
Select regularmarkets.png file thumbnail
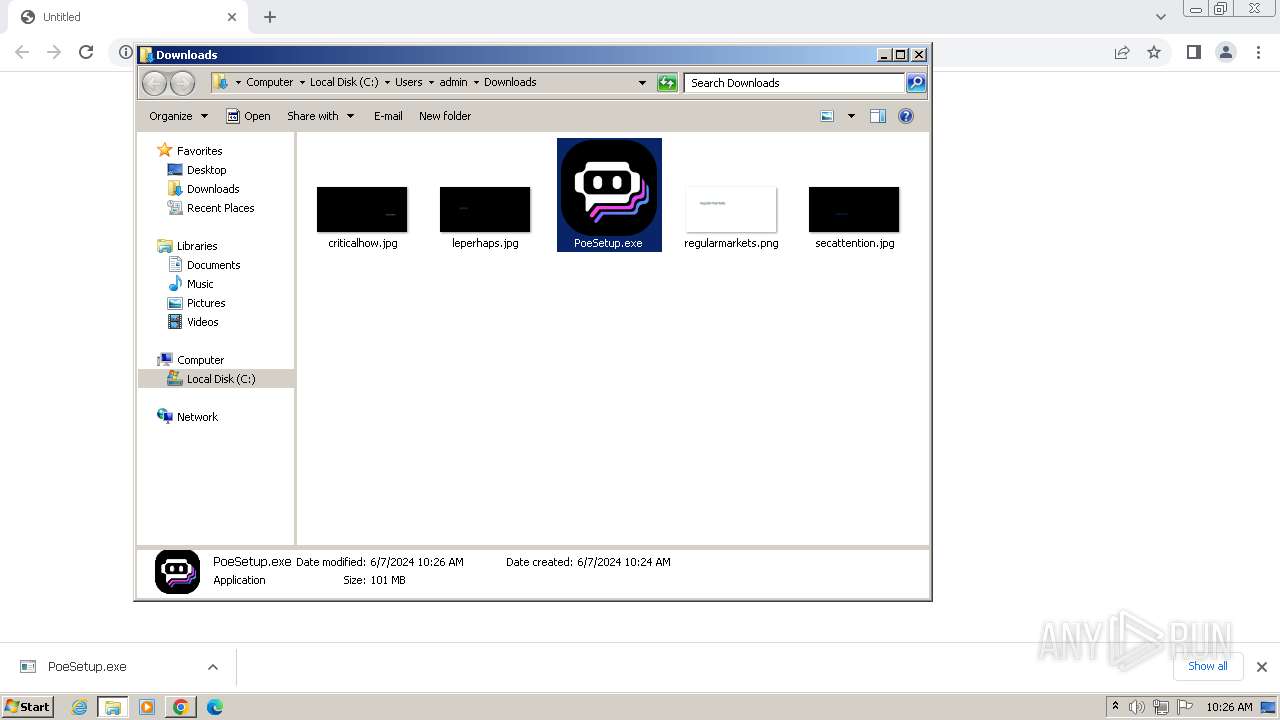point(731,210)
